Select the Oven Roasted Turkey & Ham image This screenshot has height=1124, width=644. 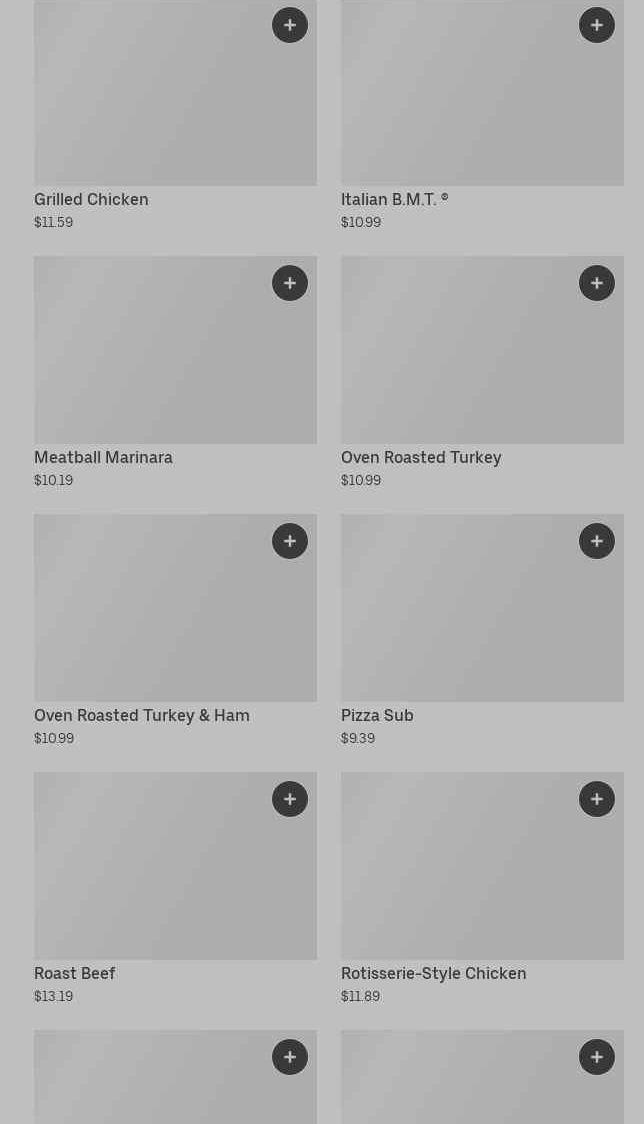tap(175, 608)
